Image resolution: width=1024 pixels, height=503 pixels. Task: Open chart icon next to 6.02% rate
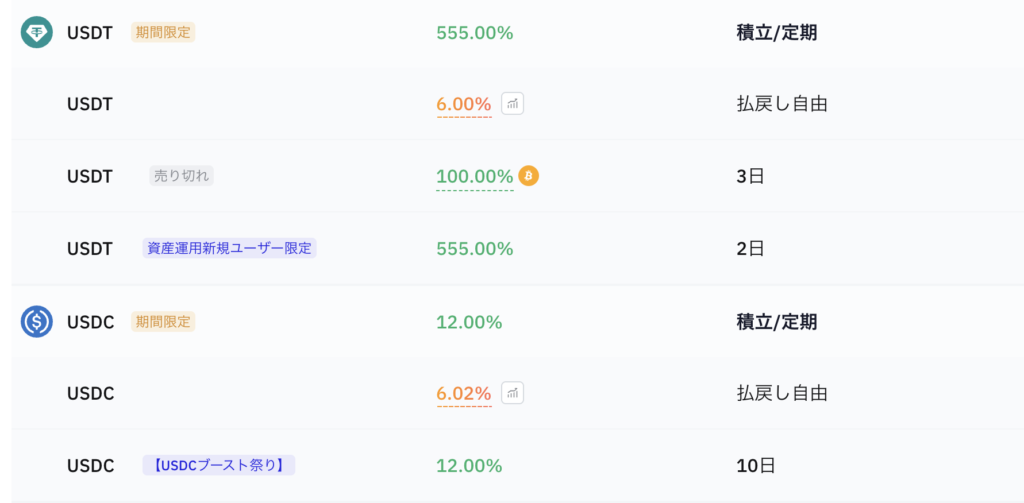[512, 393]
